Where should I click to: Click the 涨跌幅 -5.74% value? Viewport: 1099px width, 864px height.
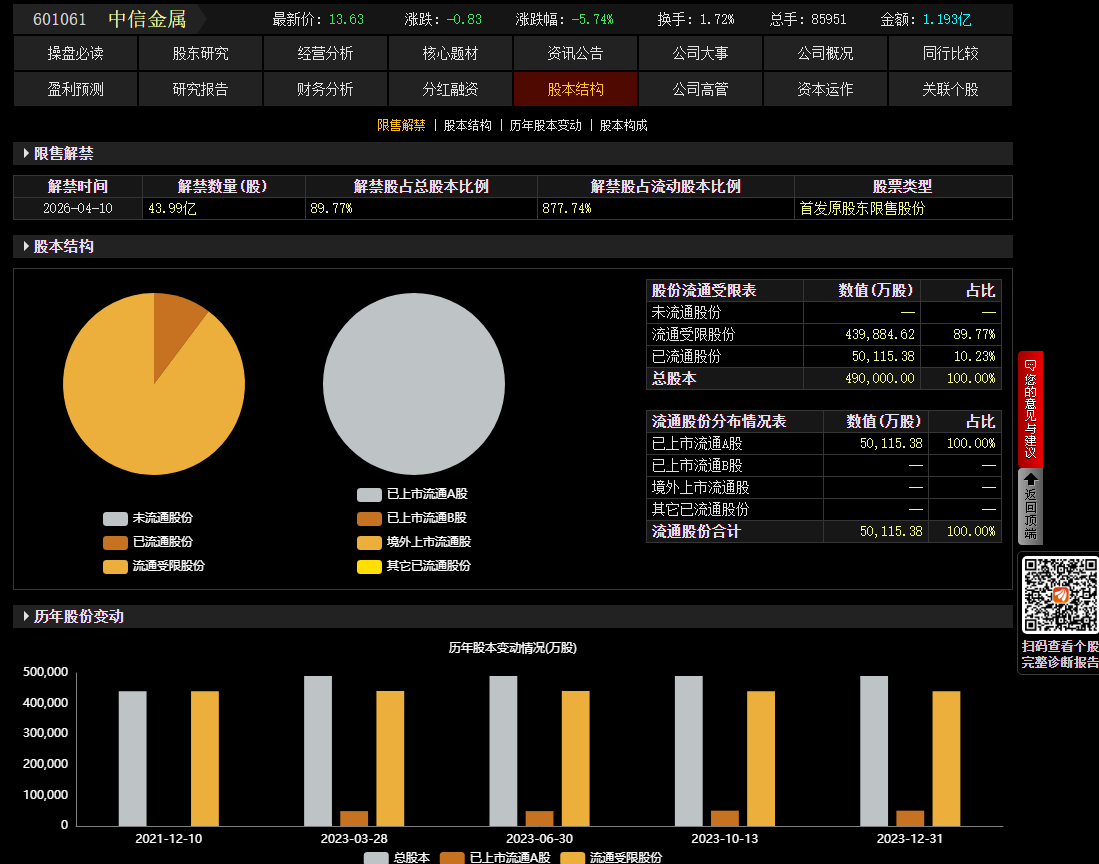592,20
